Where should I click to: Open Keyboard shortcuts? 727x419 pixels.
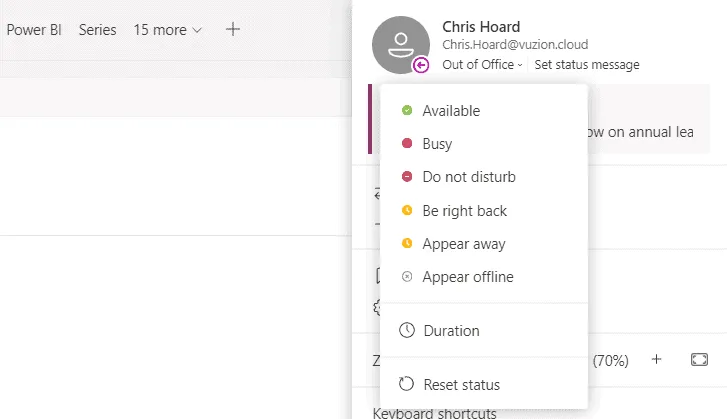[434, 412]
